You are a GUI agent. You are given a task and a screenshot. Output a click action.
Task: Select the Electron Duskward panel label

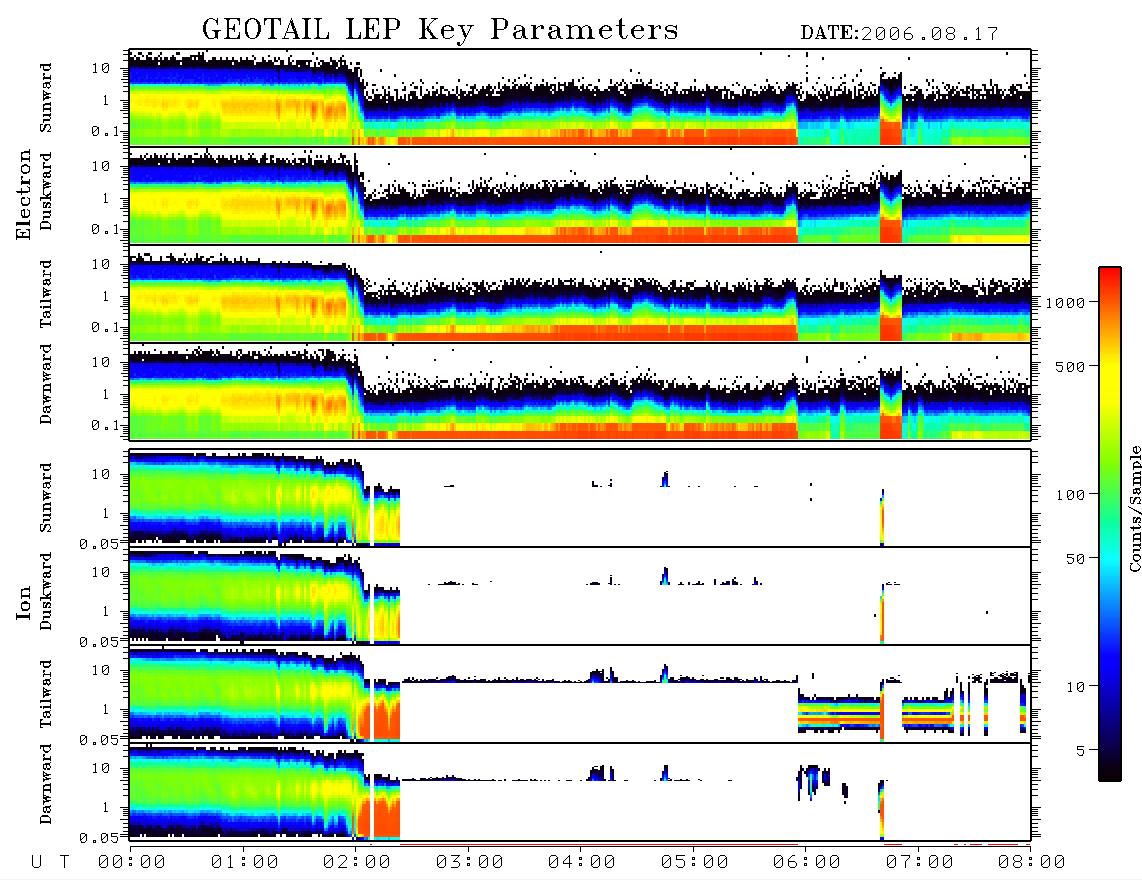pos(46,191)
